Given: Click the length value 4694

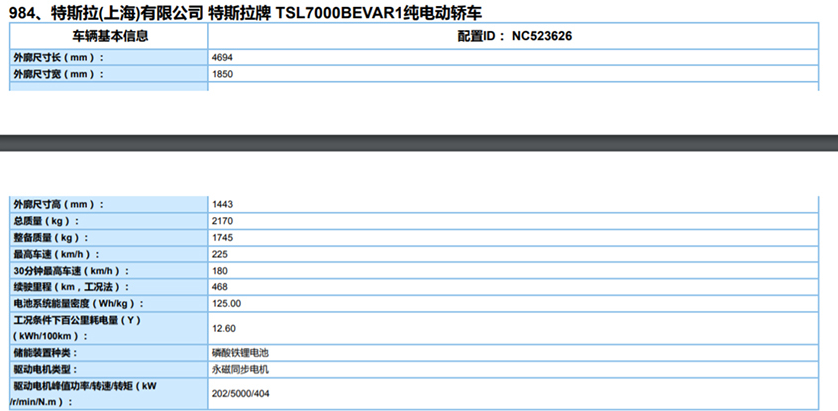Looking at the screenshot, I should tap(222, 58).
